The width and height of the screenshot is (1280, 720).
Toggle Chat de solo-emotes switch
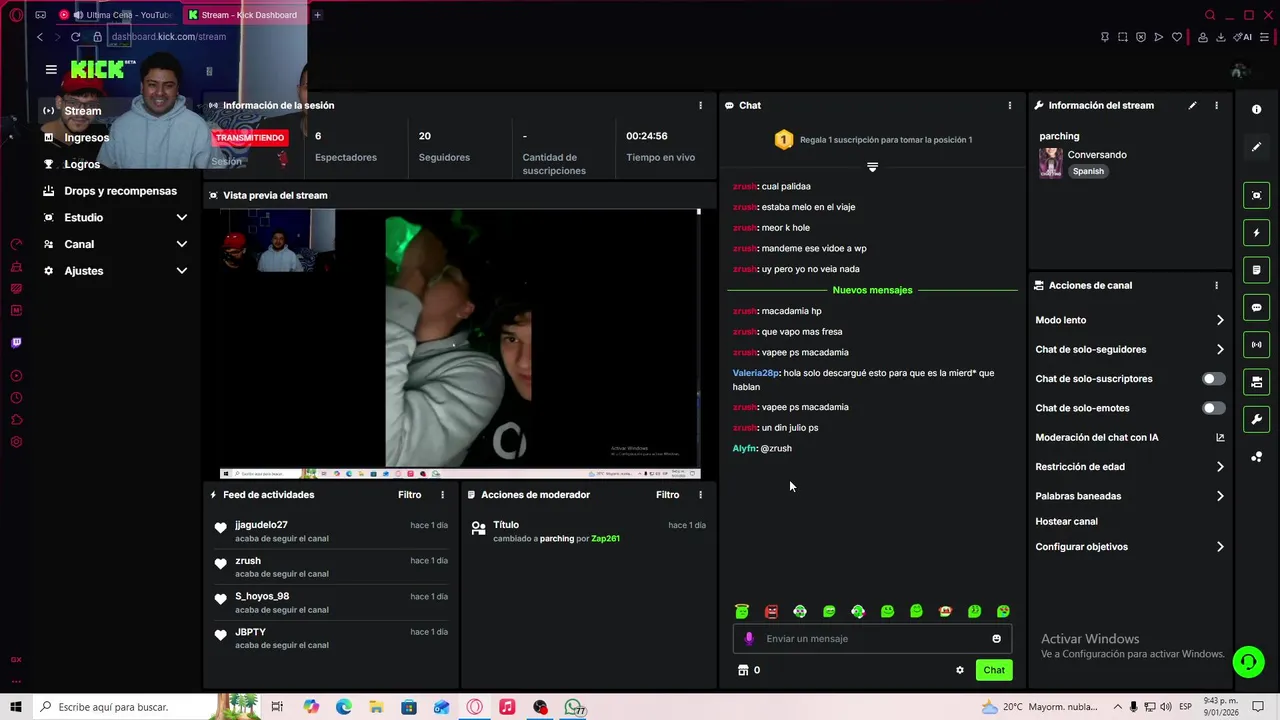tap(1213, 408)
